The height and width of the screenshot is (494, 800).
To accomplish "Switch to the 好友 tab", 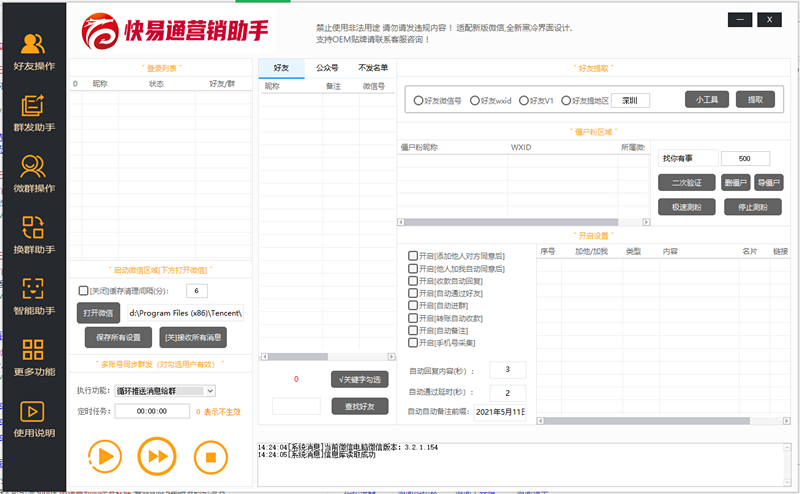I will click(x=281, y=68).
